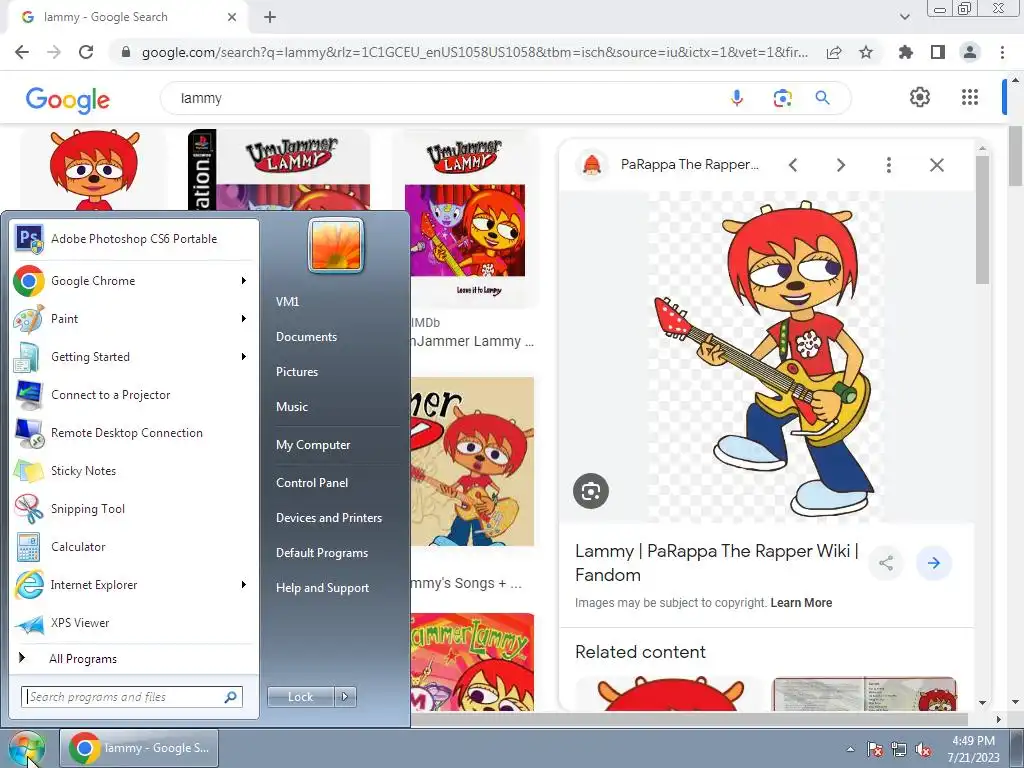Open shutdown options arrow next to Lock
This screenshot has width=1024, height=768.
346,697
